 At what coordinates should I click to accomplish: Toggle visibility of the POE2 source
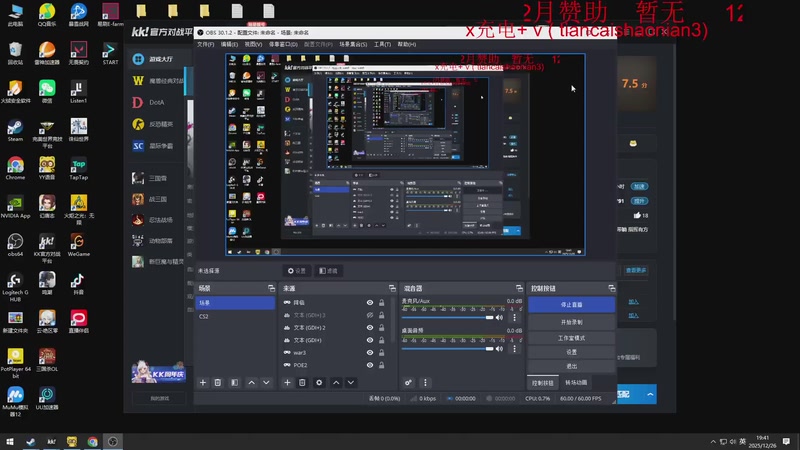coord(370,365)
